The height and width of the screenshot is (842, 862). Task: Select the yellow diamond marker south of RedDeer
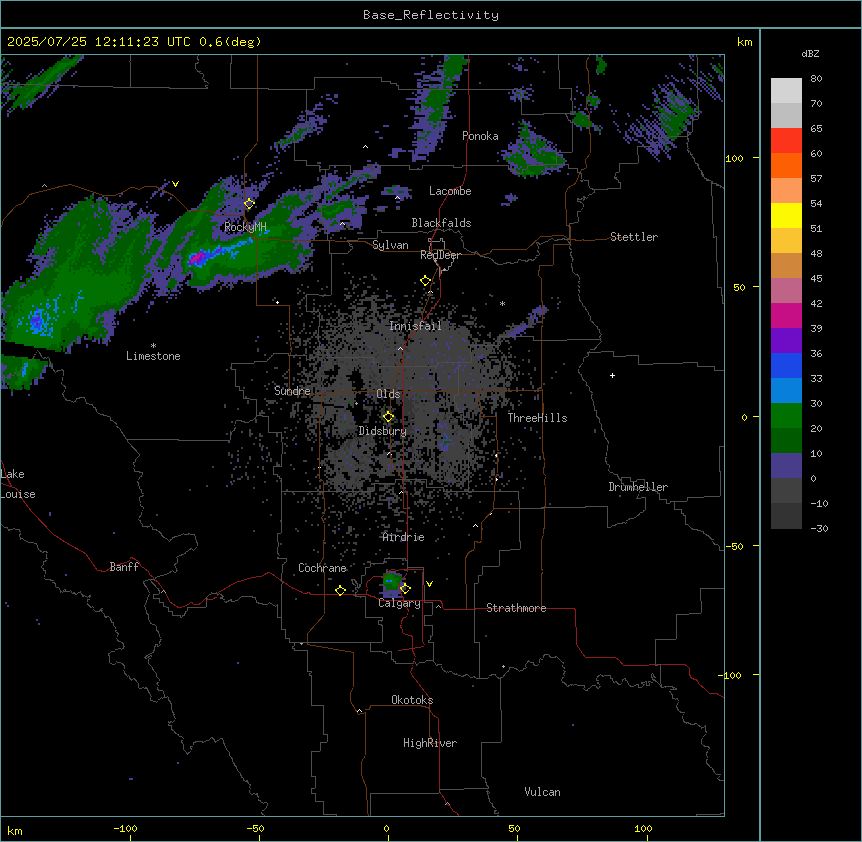[x=425, y=281]
